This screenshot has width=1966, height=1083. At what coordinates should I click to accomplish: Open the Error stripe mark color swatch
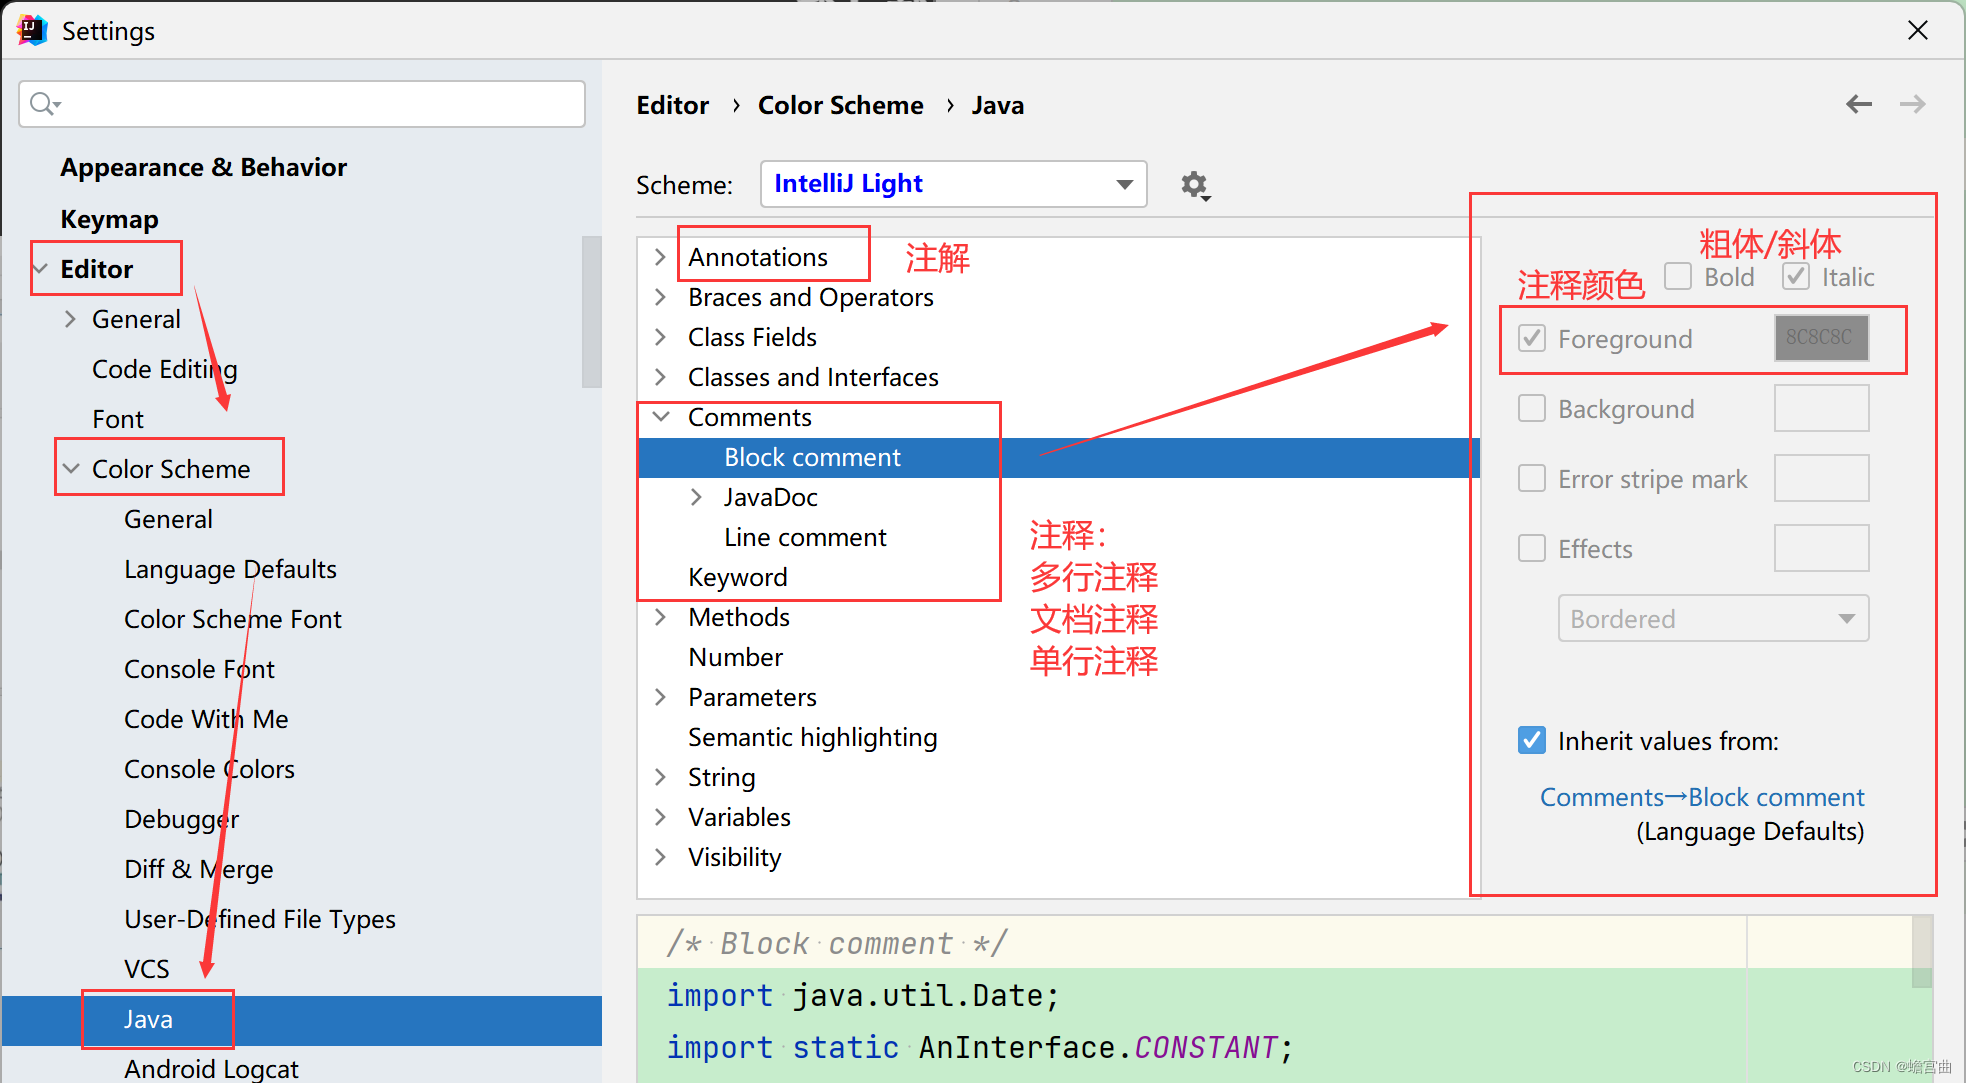coord(1821,478)
